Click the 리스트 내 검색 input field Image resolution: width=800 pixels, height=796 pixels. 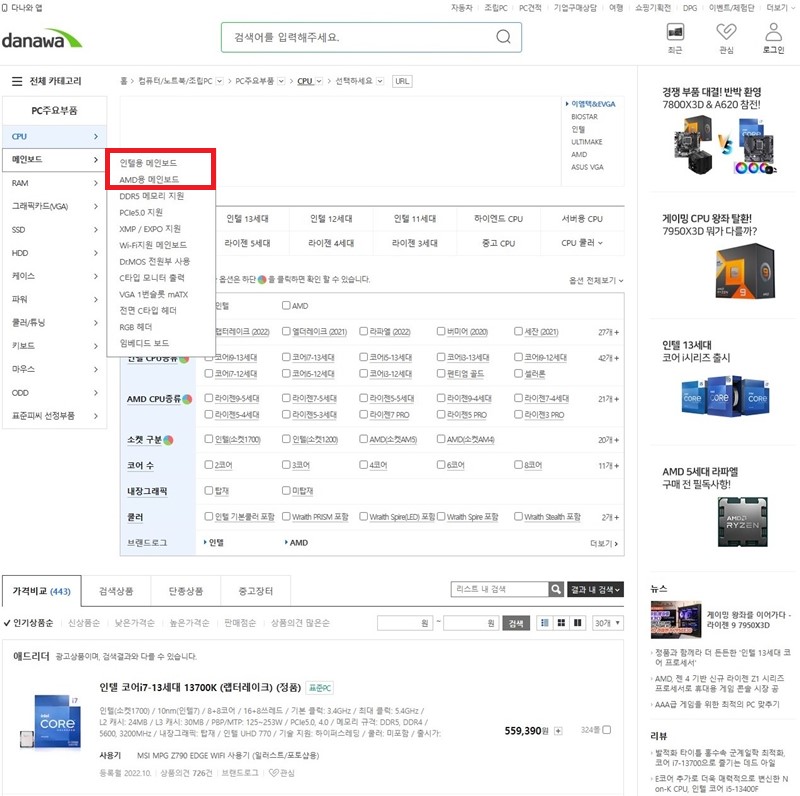(499, 589)
